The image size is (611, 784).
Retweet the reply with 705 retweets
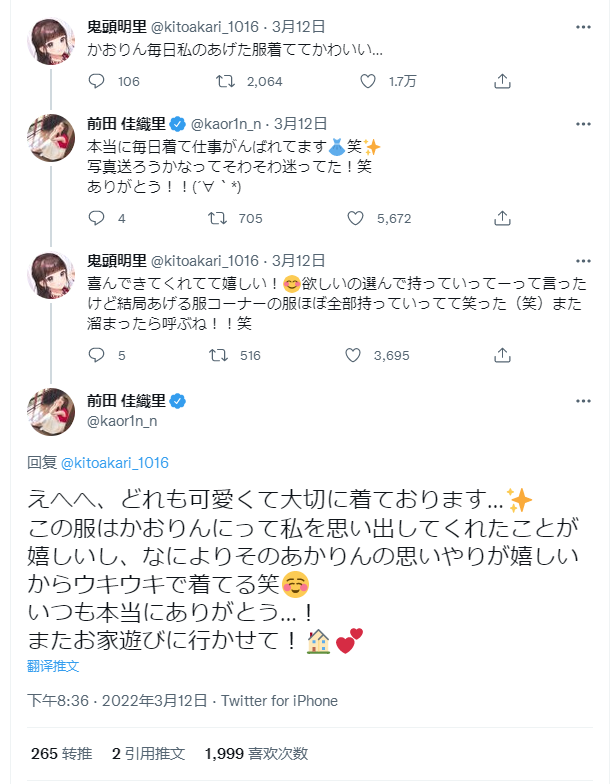click(x=226, y=218)
